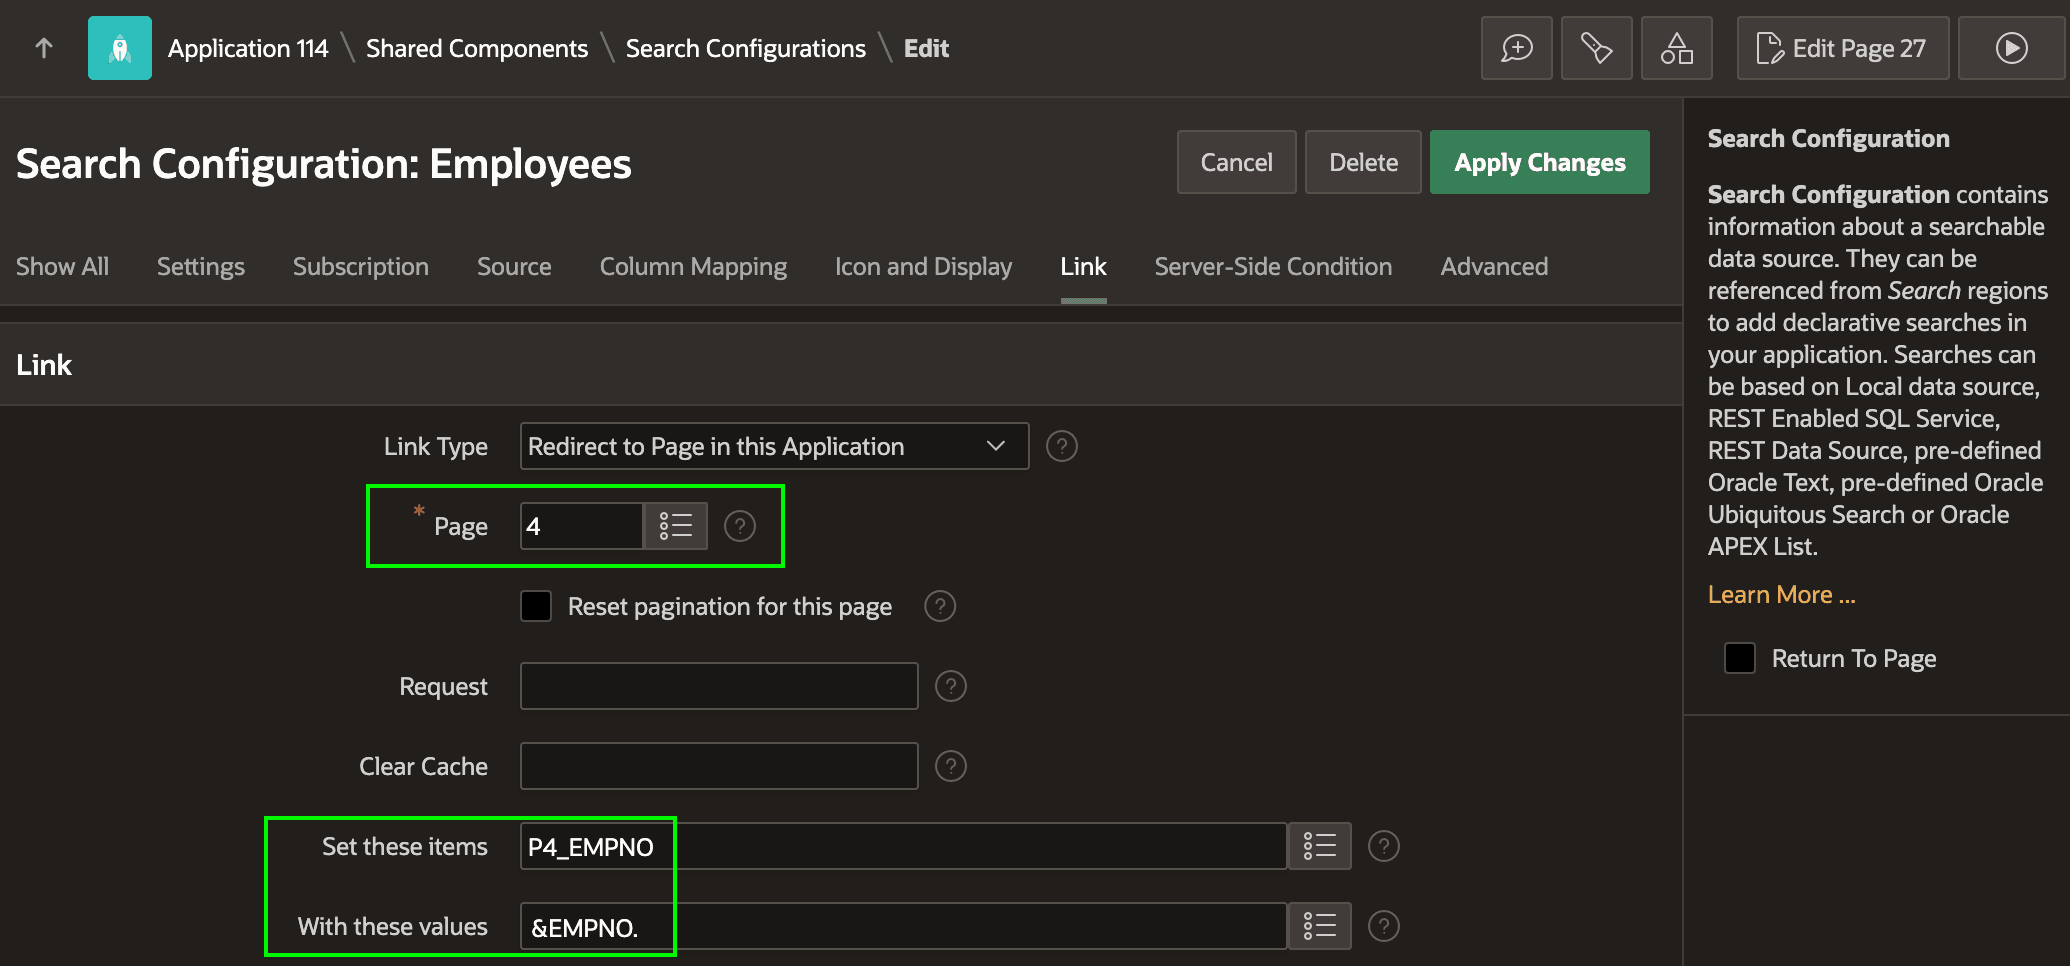Open the list picker for With these values
2070x966 pixels.
[1320, 926]
